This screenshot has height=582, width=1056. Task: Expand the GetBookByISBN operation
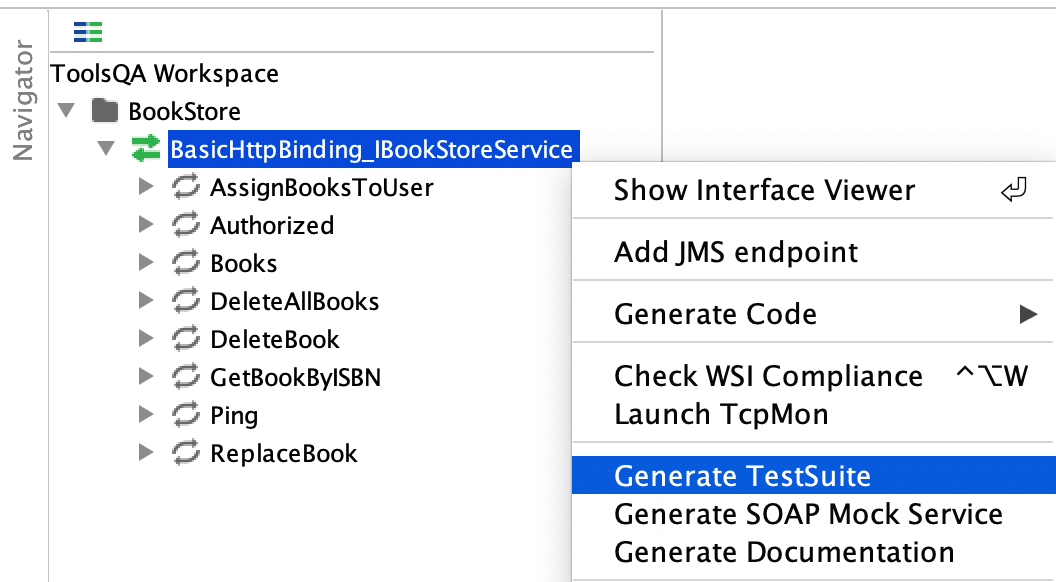tap(145, 377)
